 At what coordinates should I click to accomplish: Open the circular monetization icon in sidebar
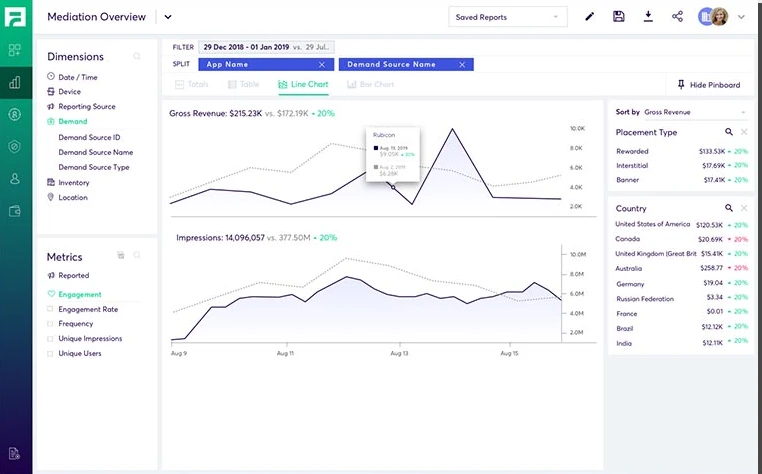point(15,114)
